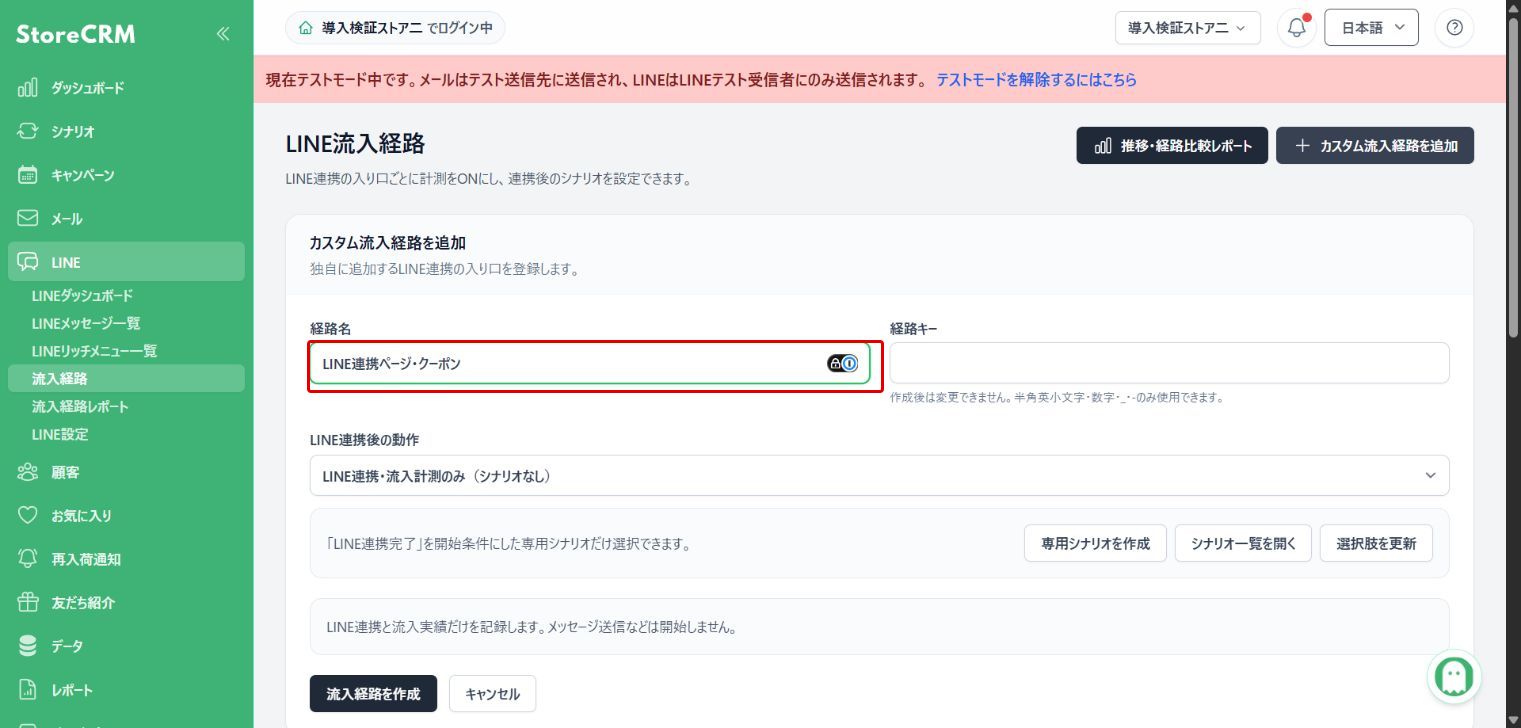Open the ダッシュボード bar-chart icon in sidebar

click(28, 88)
